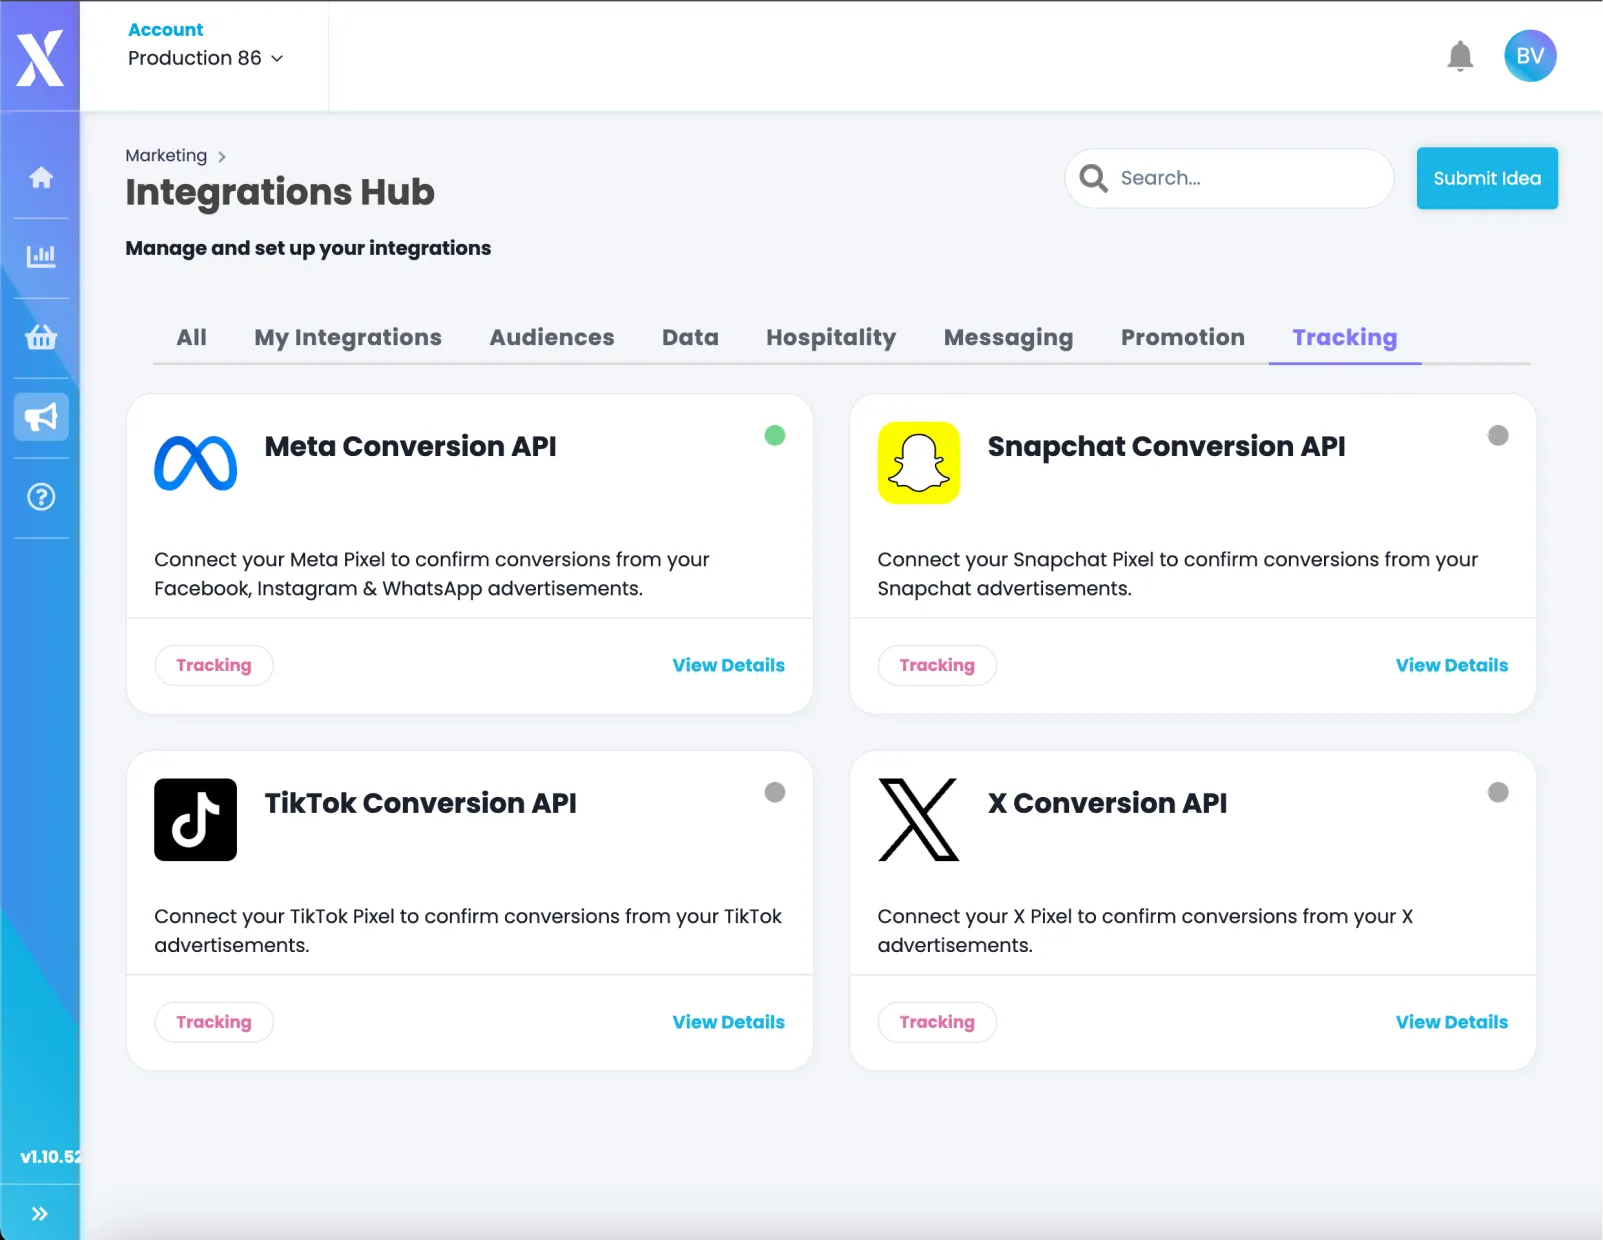Click the Integrations Hub heading
The image size is (1603, 1240).
coord(280,192)
